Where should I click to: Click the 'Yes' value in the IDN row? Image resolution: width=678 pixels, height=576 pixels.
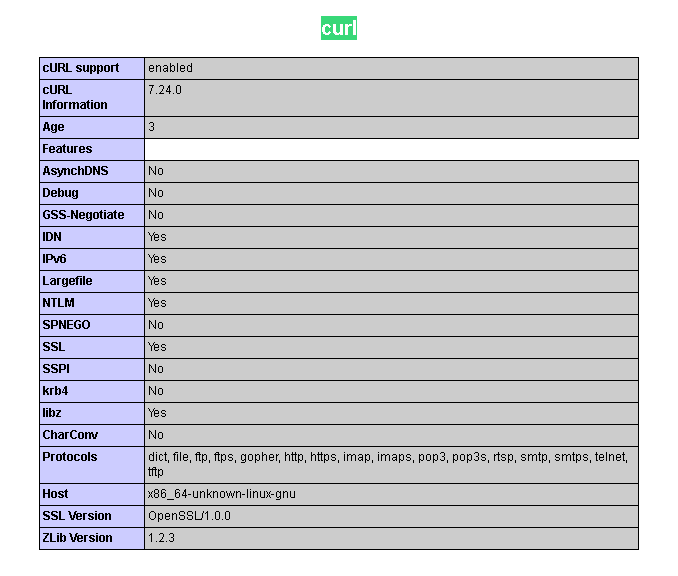click(x=157, y=237)
